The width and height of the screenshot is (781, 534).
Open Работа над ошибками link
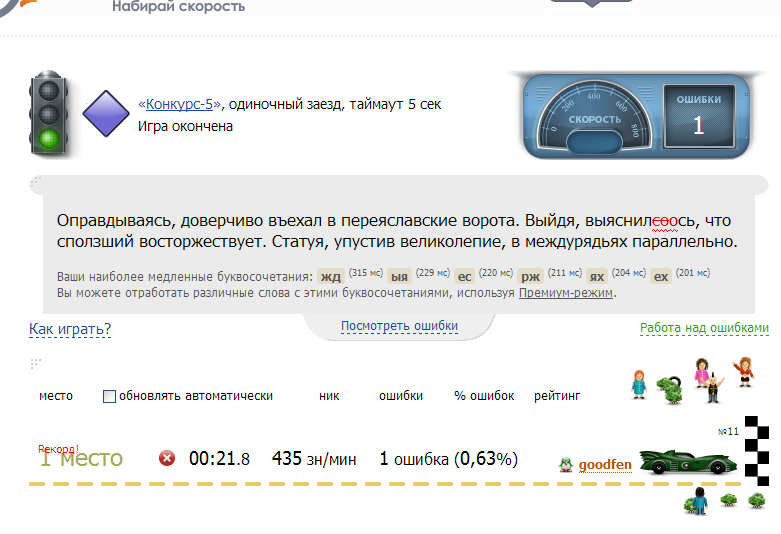point(704,328)
